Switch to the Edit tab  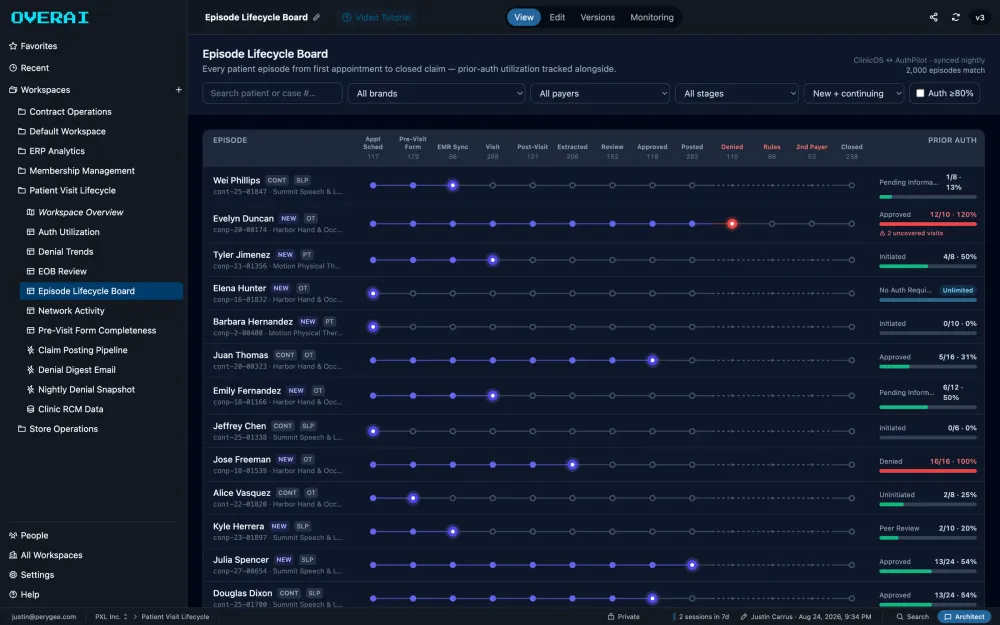tap(557, 17)
